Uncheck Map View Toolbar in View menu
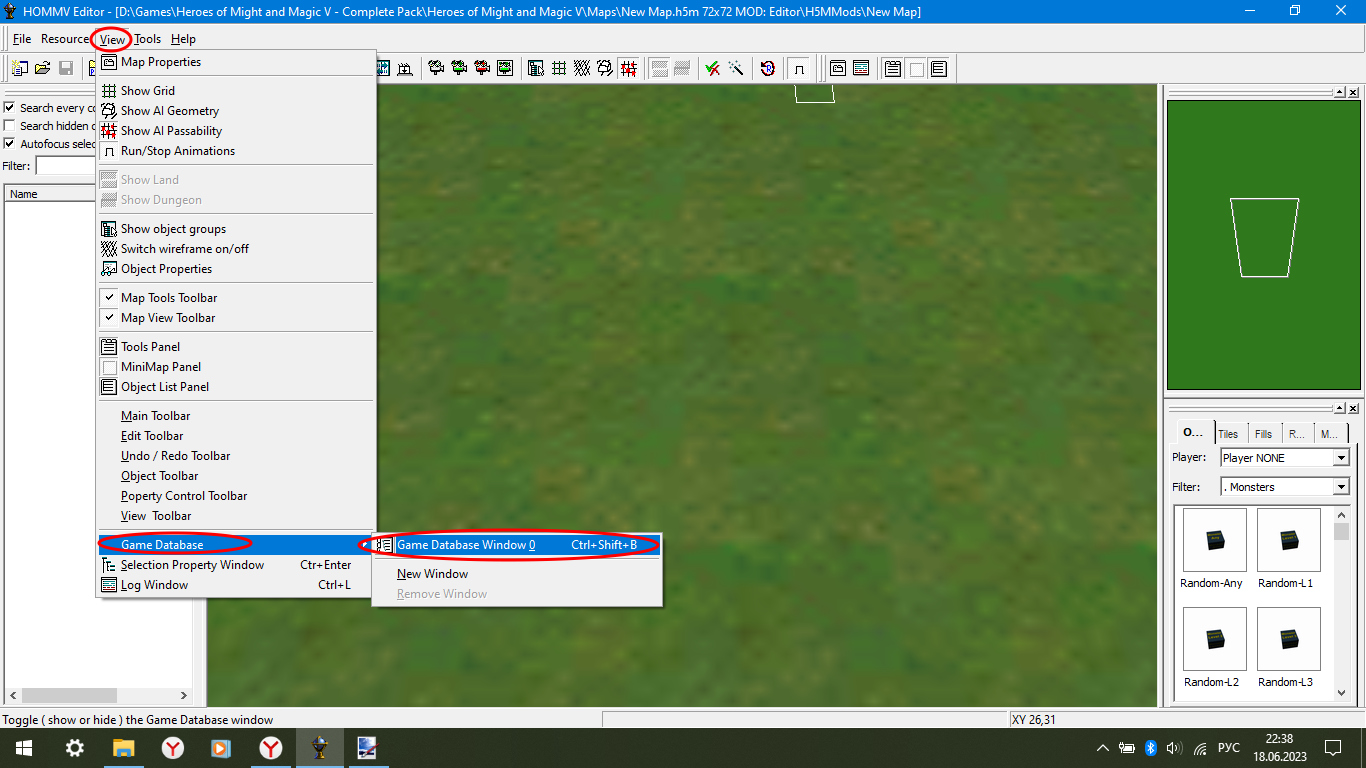 coord(236,318)
